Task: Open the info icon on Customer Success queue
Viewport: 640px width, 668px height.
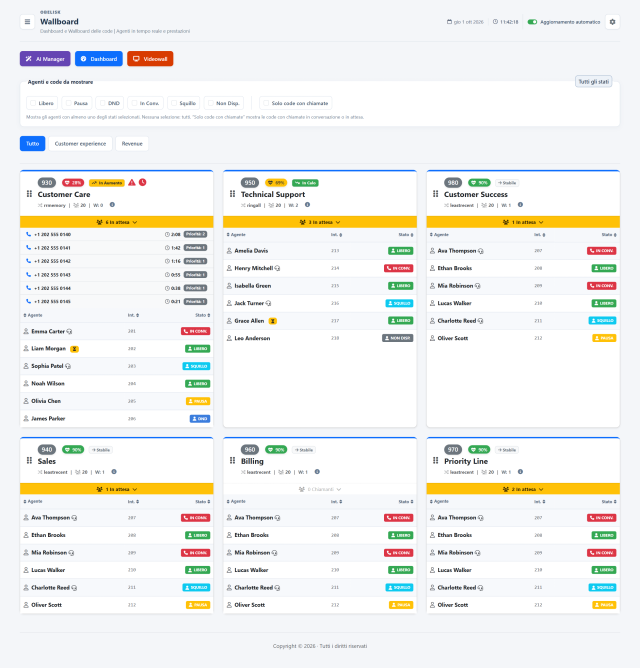Action: click(x=520, y=204)
